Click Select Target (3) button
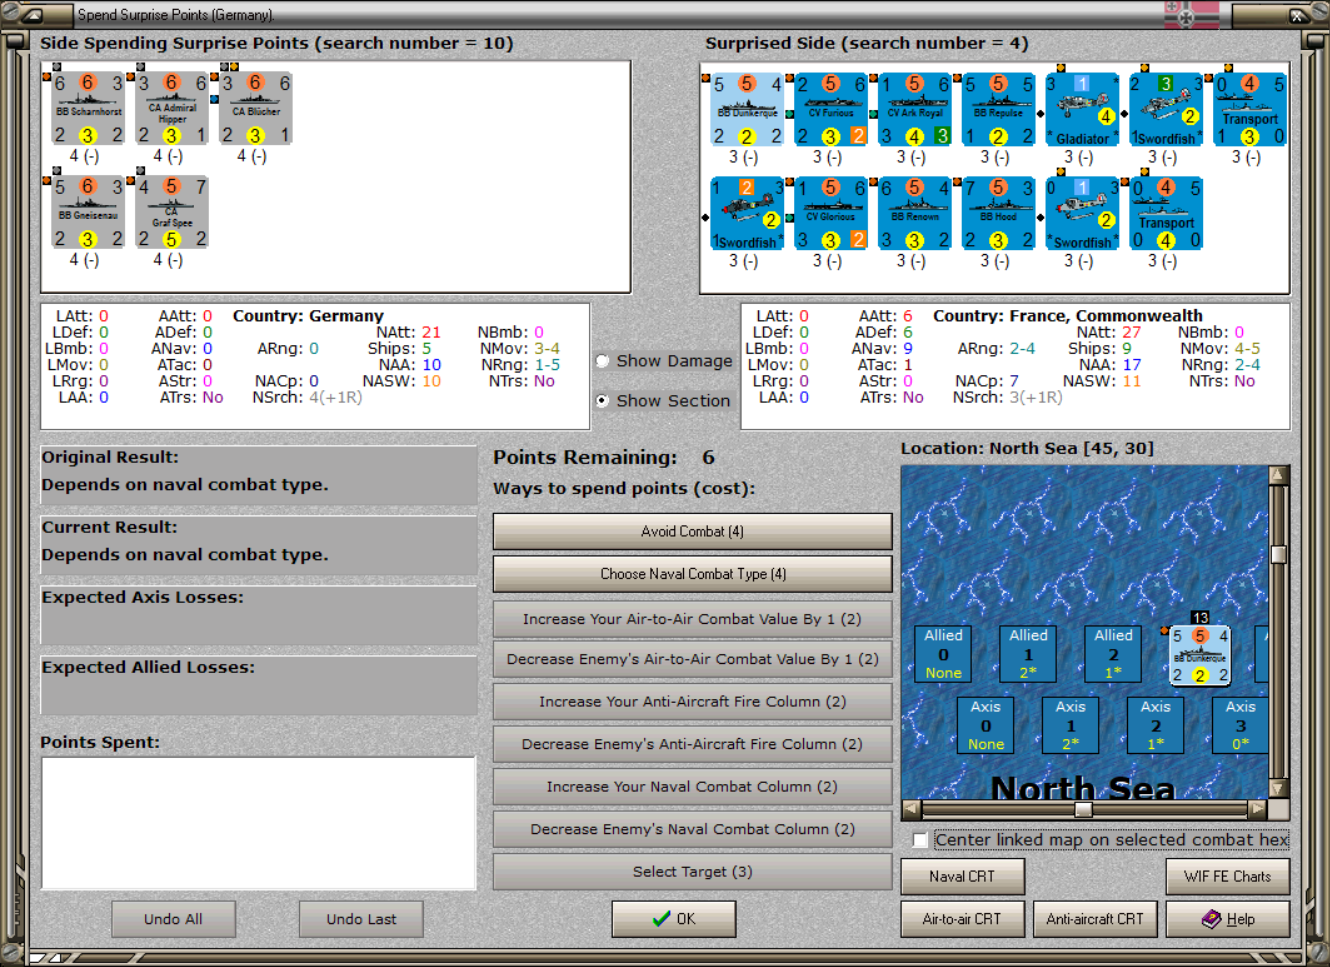The image size is (1330, 967). 692,872
